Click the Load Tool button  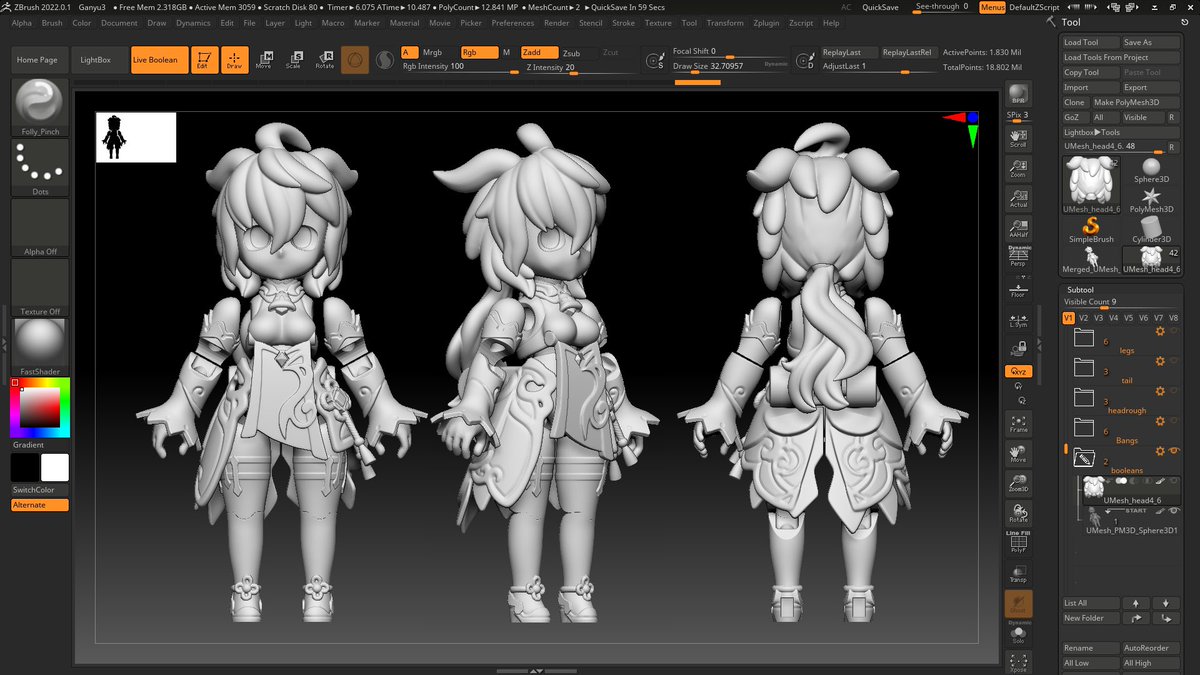pos(1090,43)
